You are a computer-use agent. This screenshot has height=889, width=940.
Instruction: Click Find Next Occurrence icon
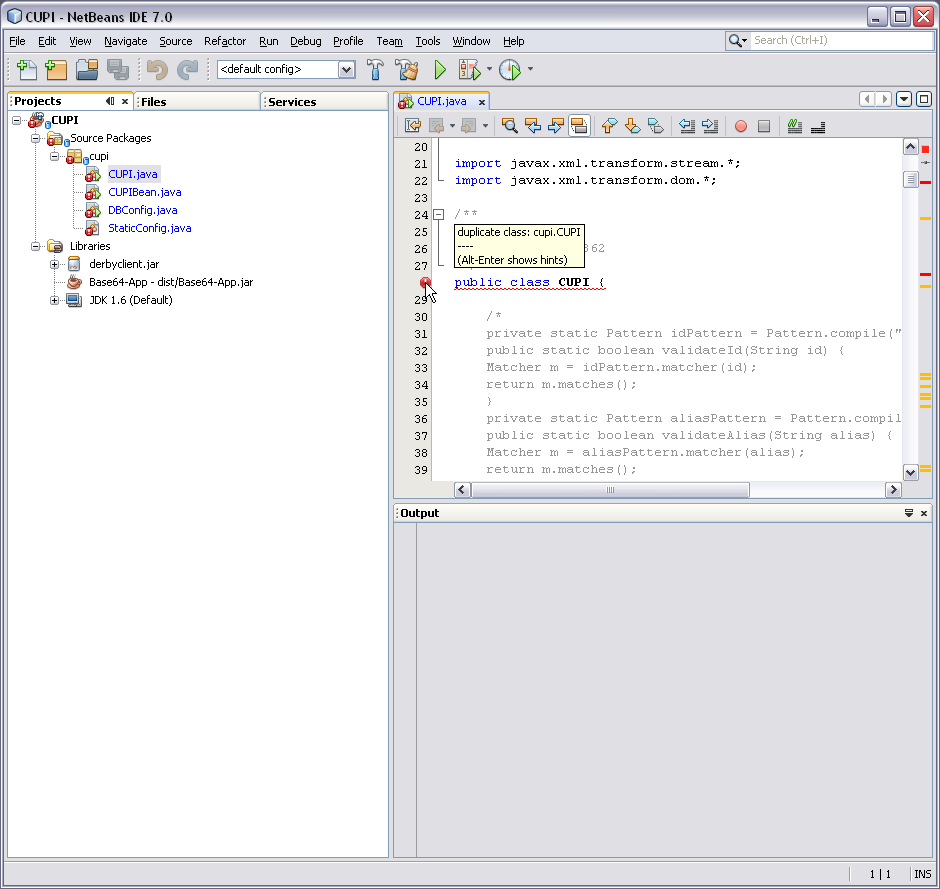pos(556,126)
